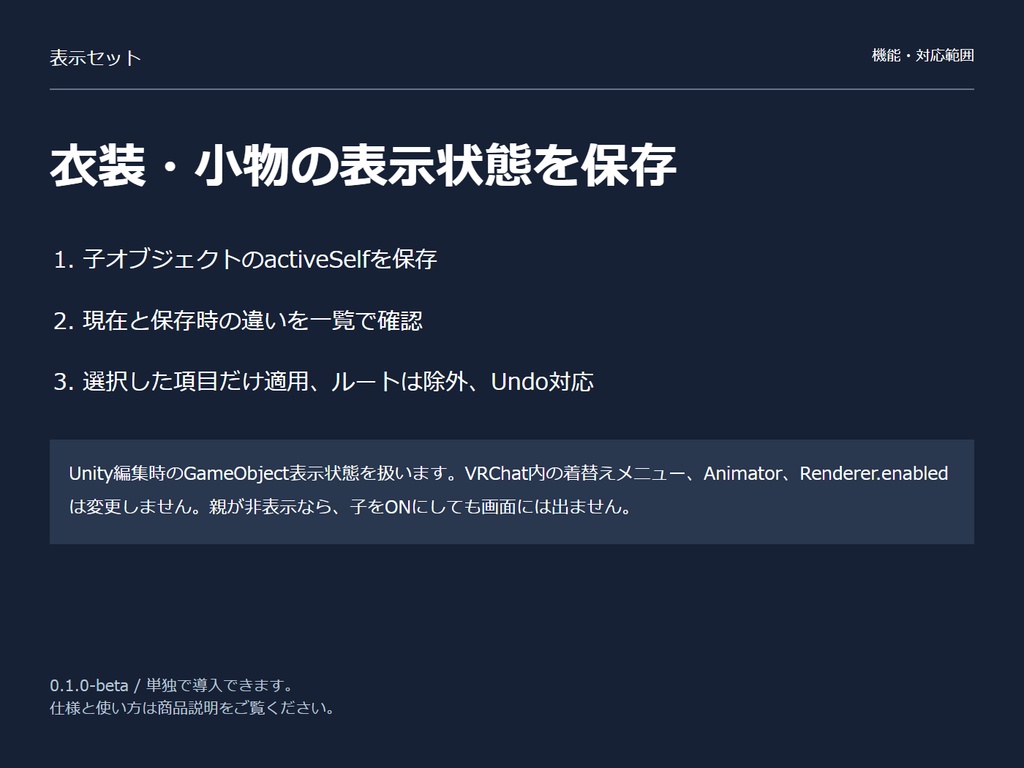
Task: Click the footer text '0.1.0-beta / 単独で導入できます。'
Action: 172,685
